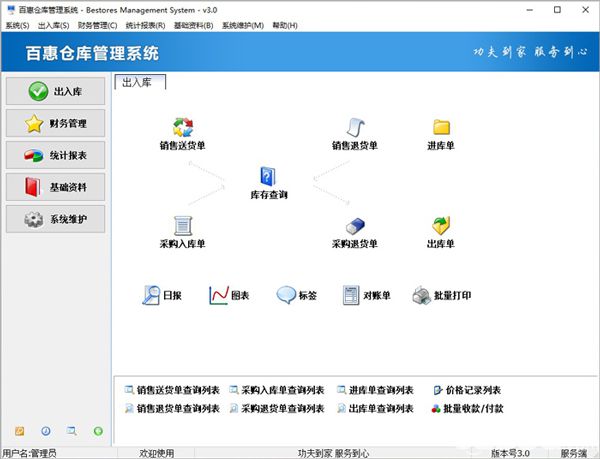Screen dimensions: 600x459
Task: Open the 库存查询 book icon
Action: click(x=268, y=177)
